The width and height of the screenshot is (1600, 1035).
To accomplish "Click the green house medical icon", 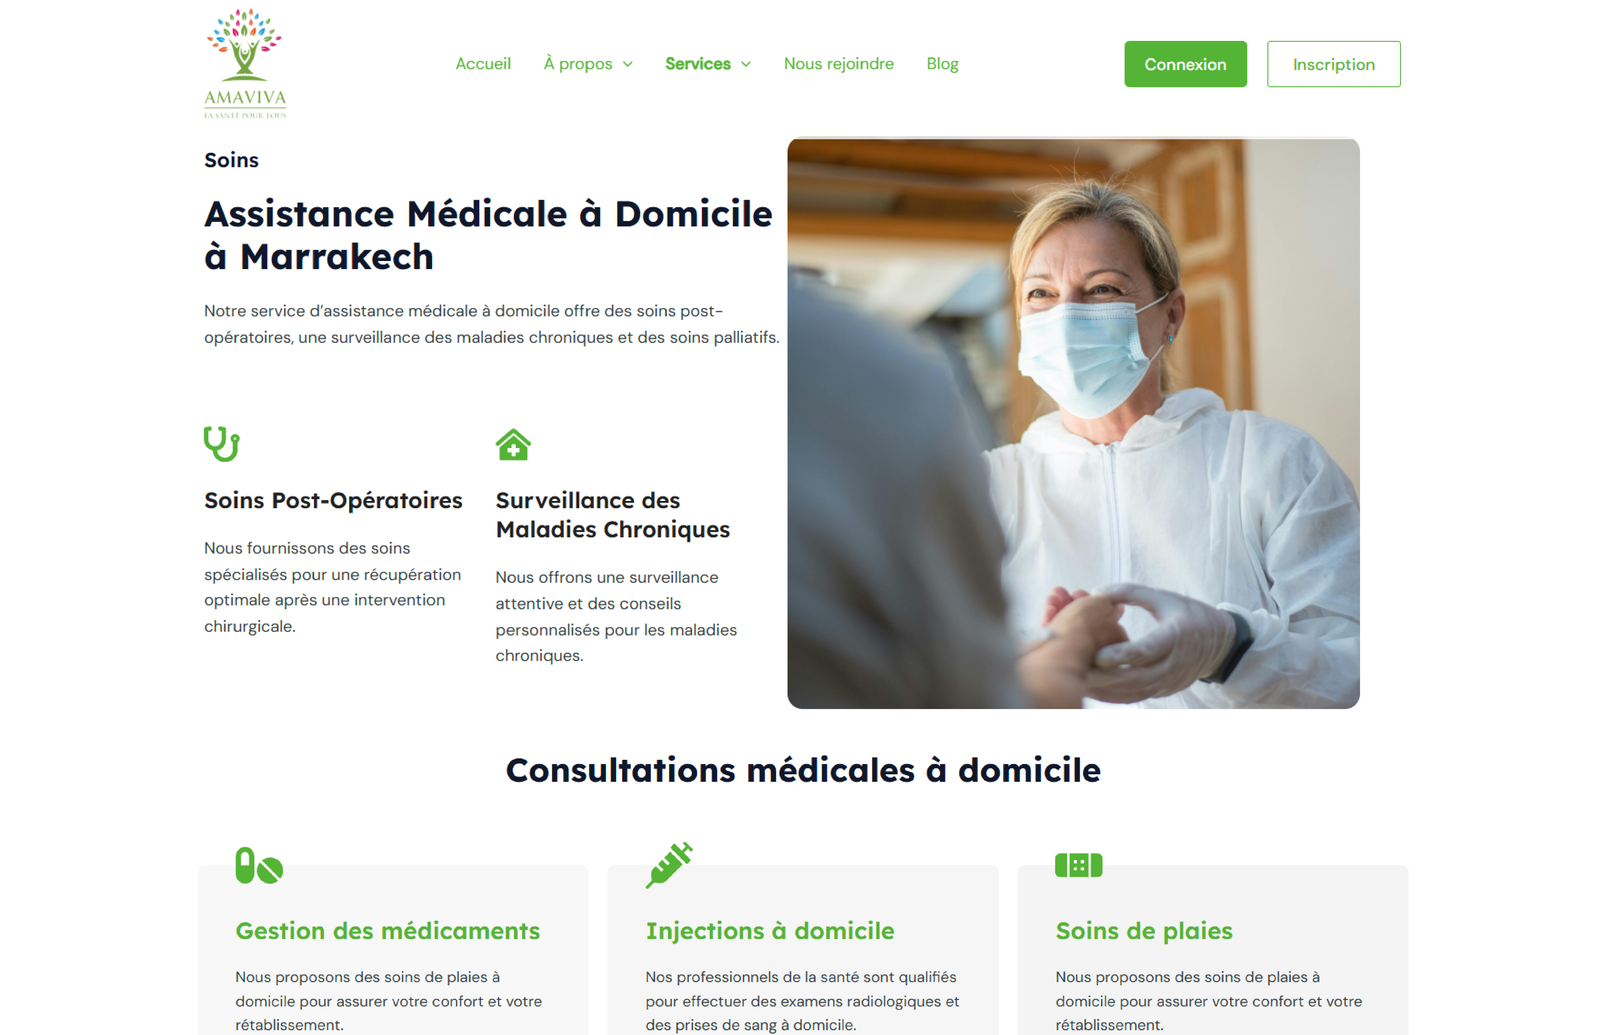I will tap(513, 444).
